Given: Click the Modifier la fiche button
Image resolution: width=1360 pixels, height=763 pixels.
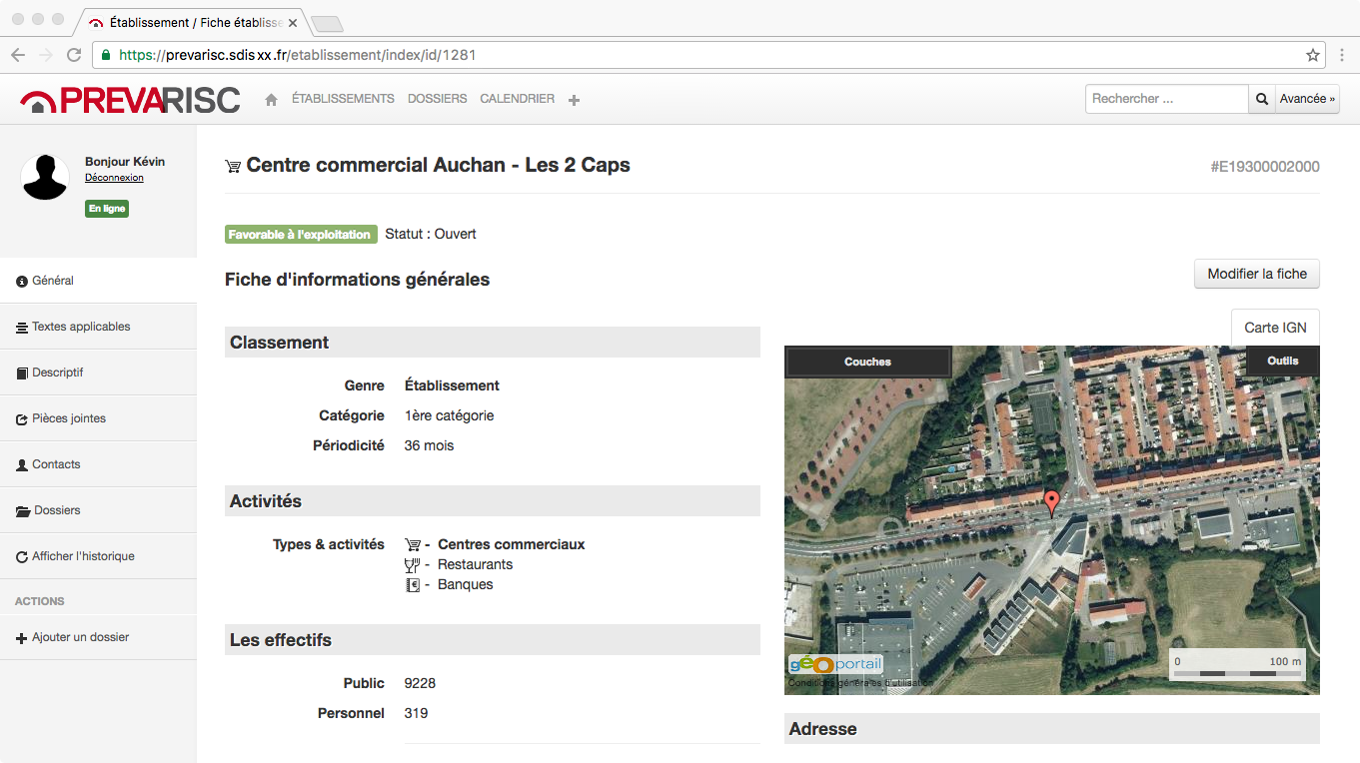Looking at the screenshot, I should [1257, 274].
